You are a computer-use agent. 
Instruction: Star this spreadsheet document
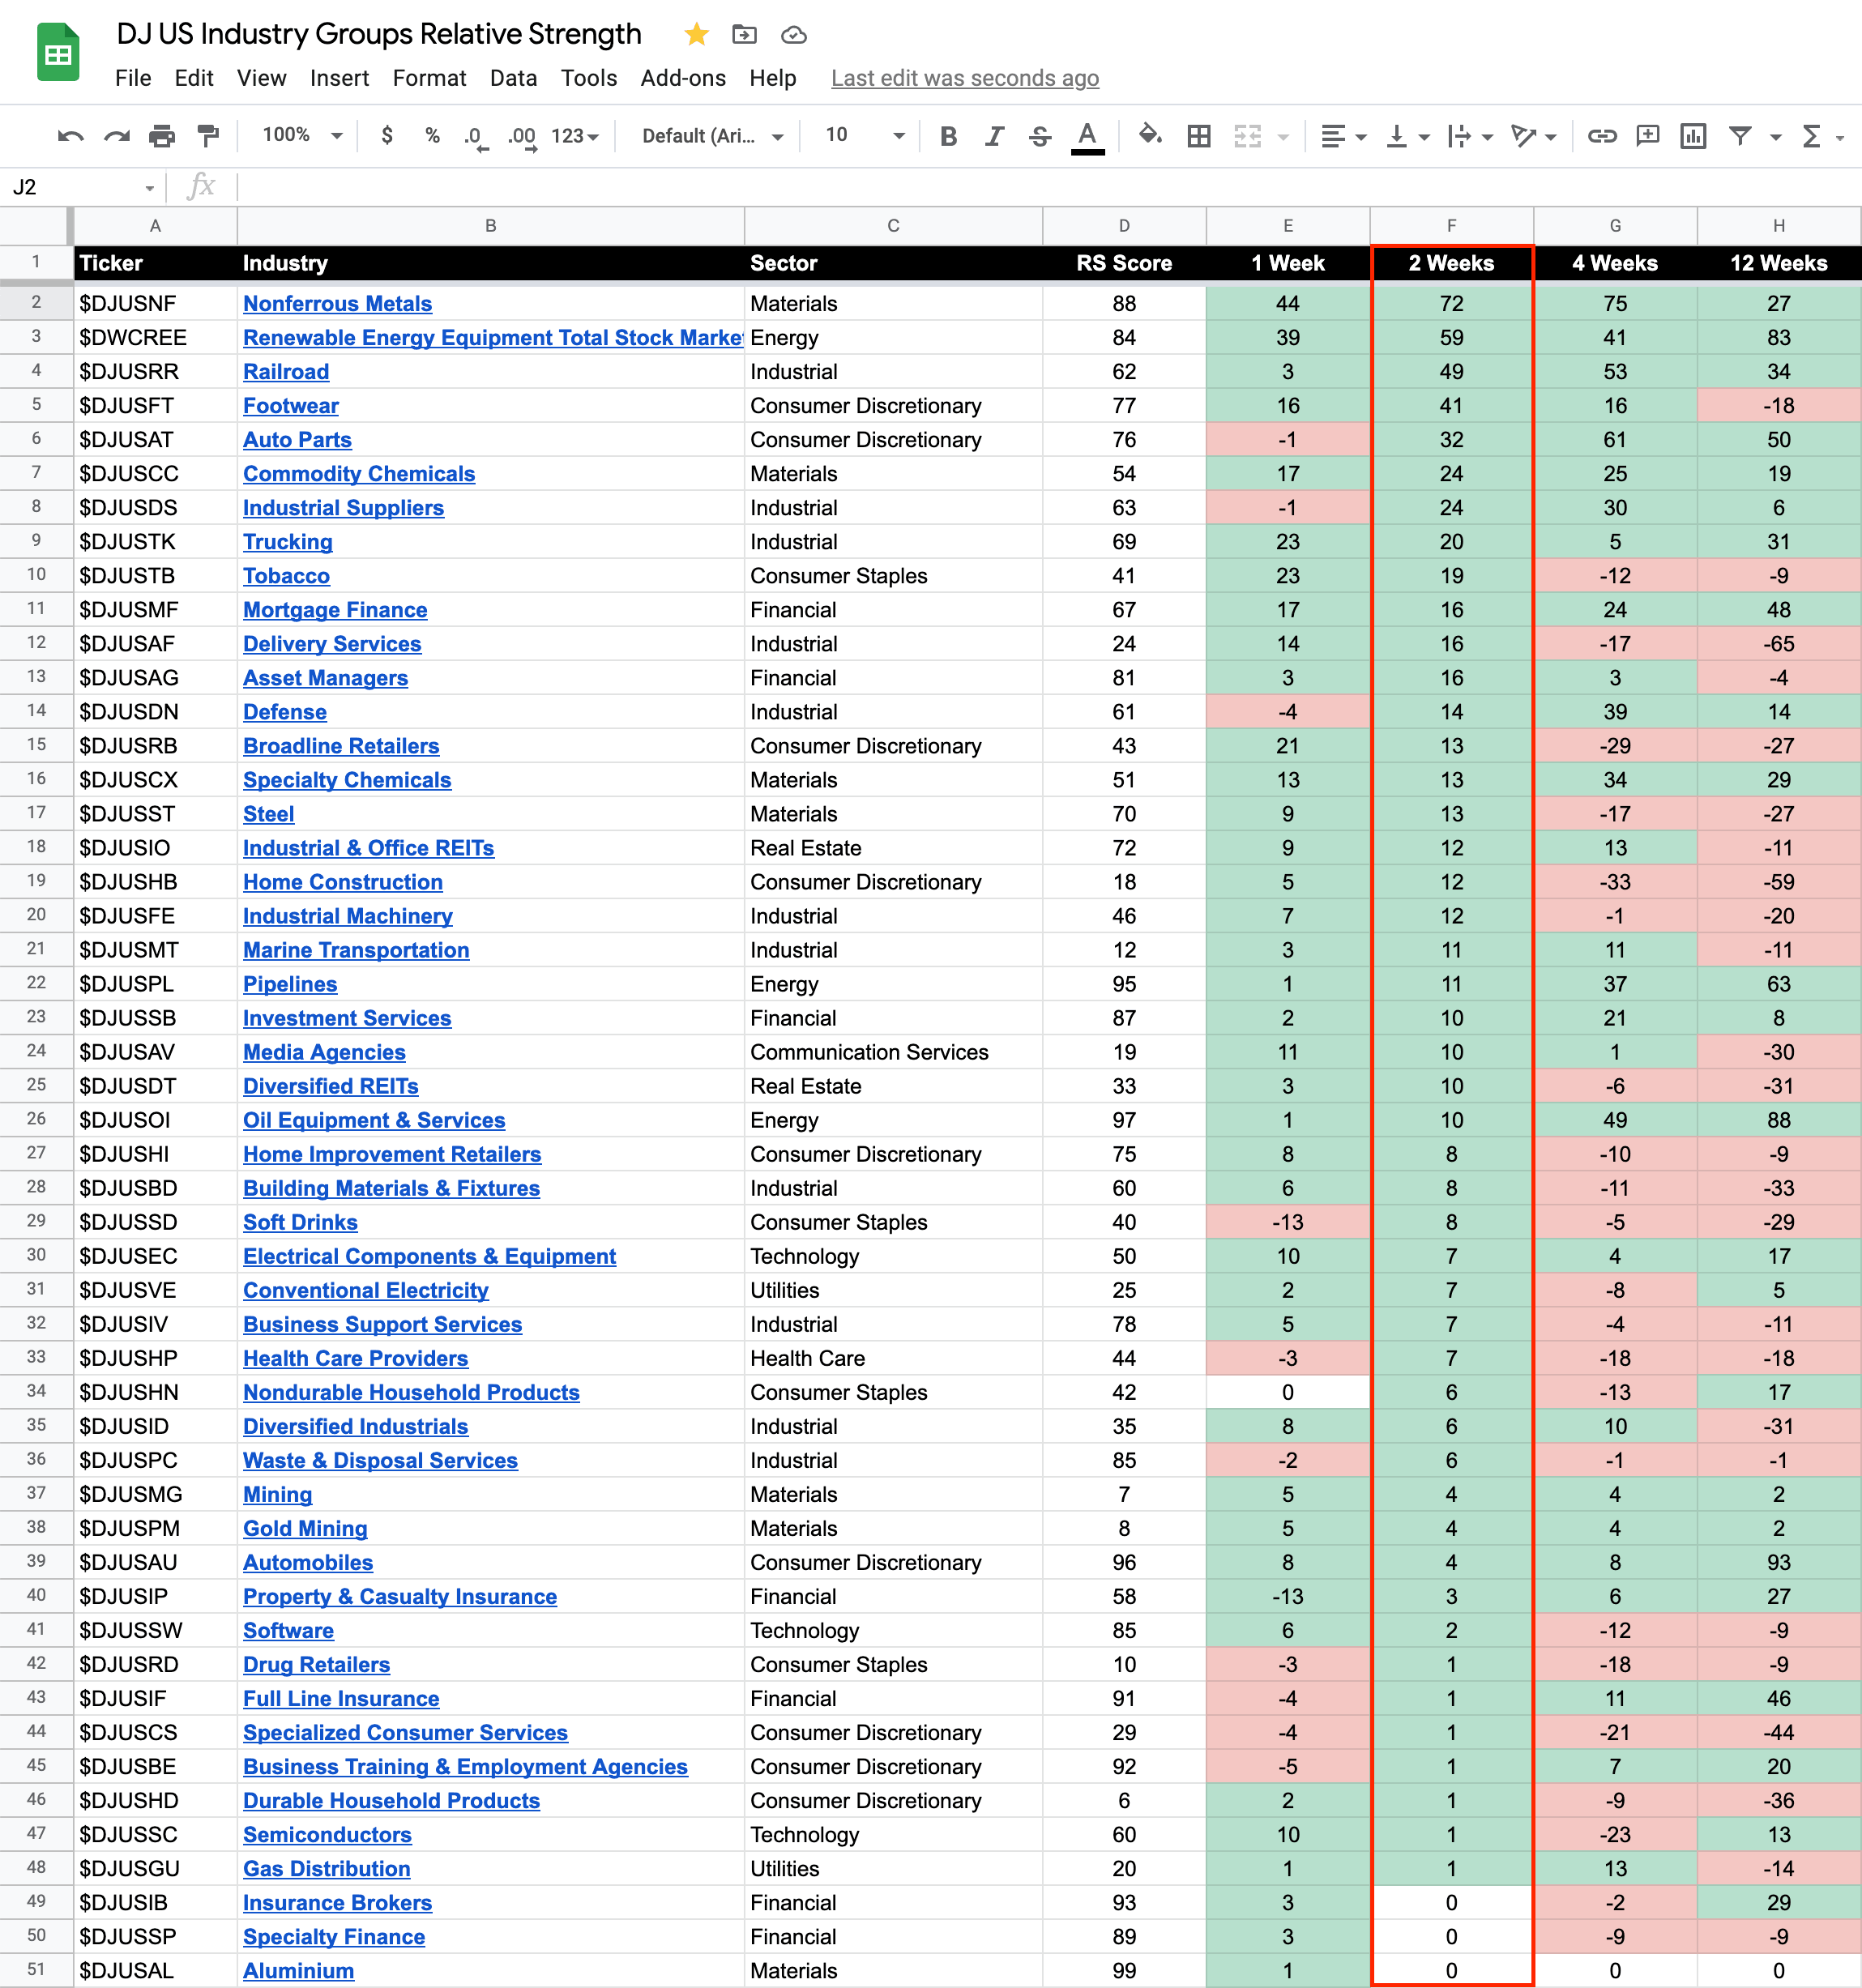click(697, 35)
